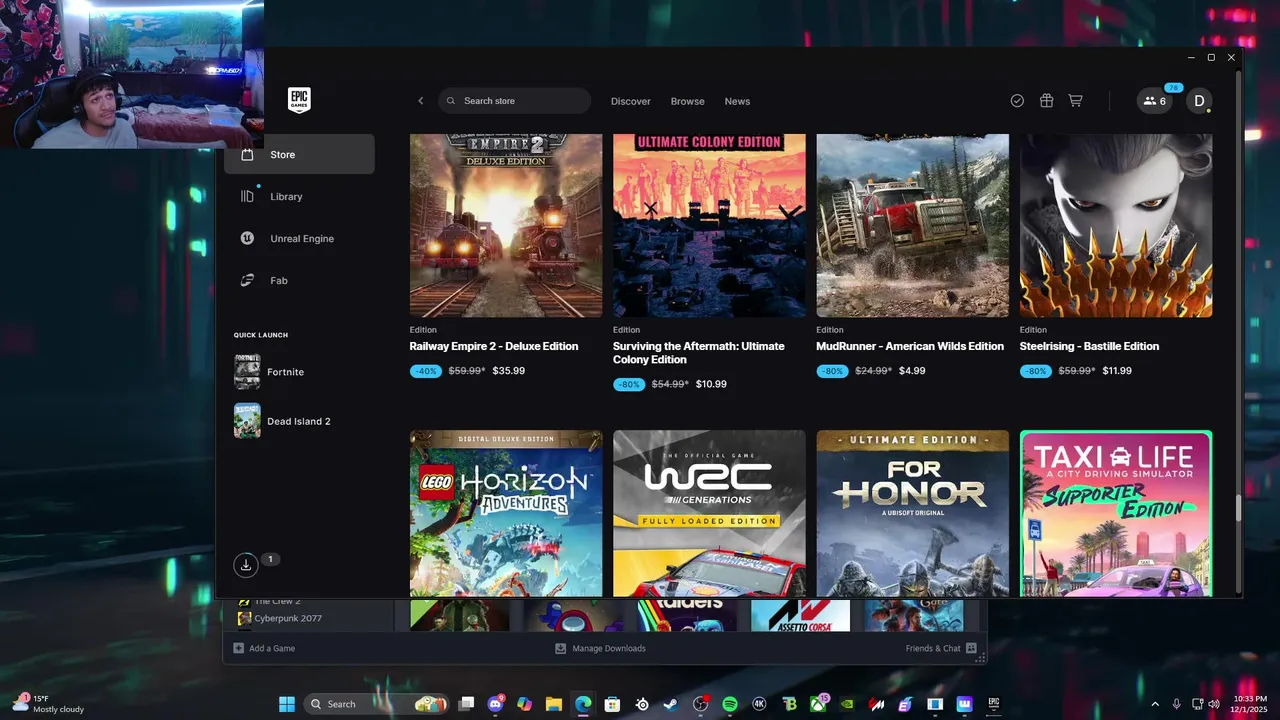Select Cyberpunk 2077 in Steam library list
Screen dimensions: 1280x720
click(x=288, y=618)
